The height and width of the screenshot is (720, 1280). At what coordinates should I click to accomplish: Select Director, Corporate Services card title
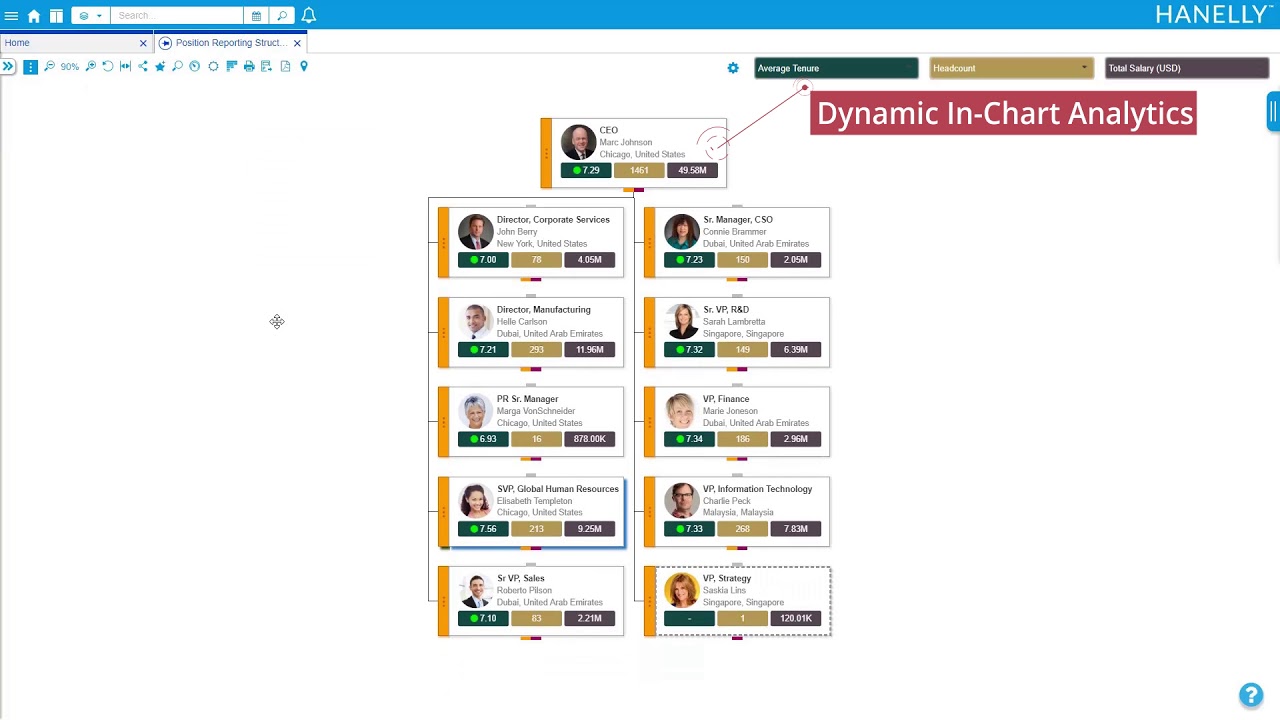pos(553,220)
